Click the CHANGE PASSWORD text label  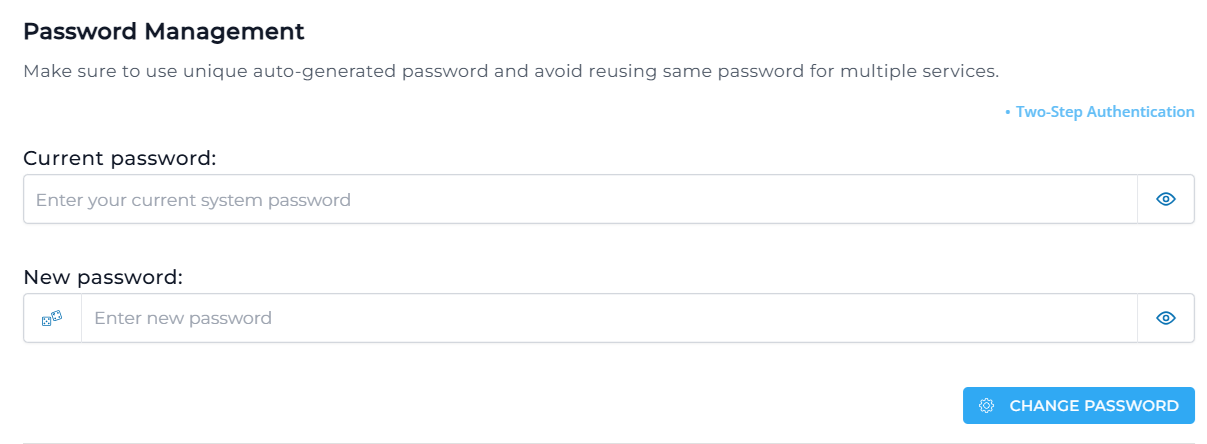click(x=1094, y=406)
